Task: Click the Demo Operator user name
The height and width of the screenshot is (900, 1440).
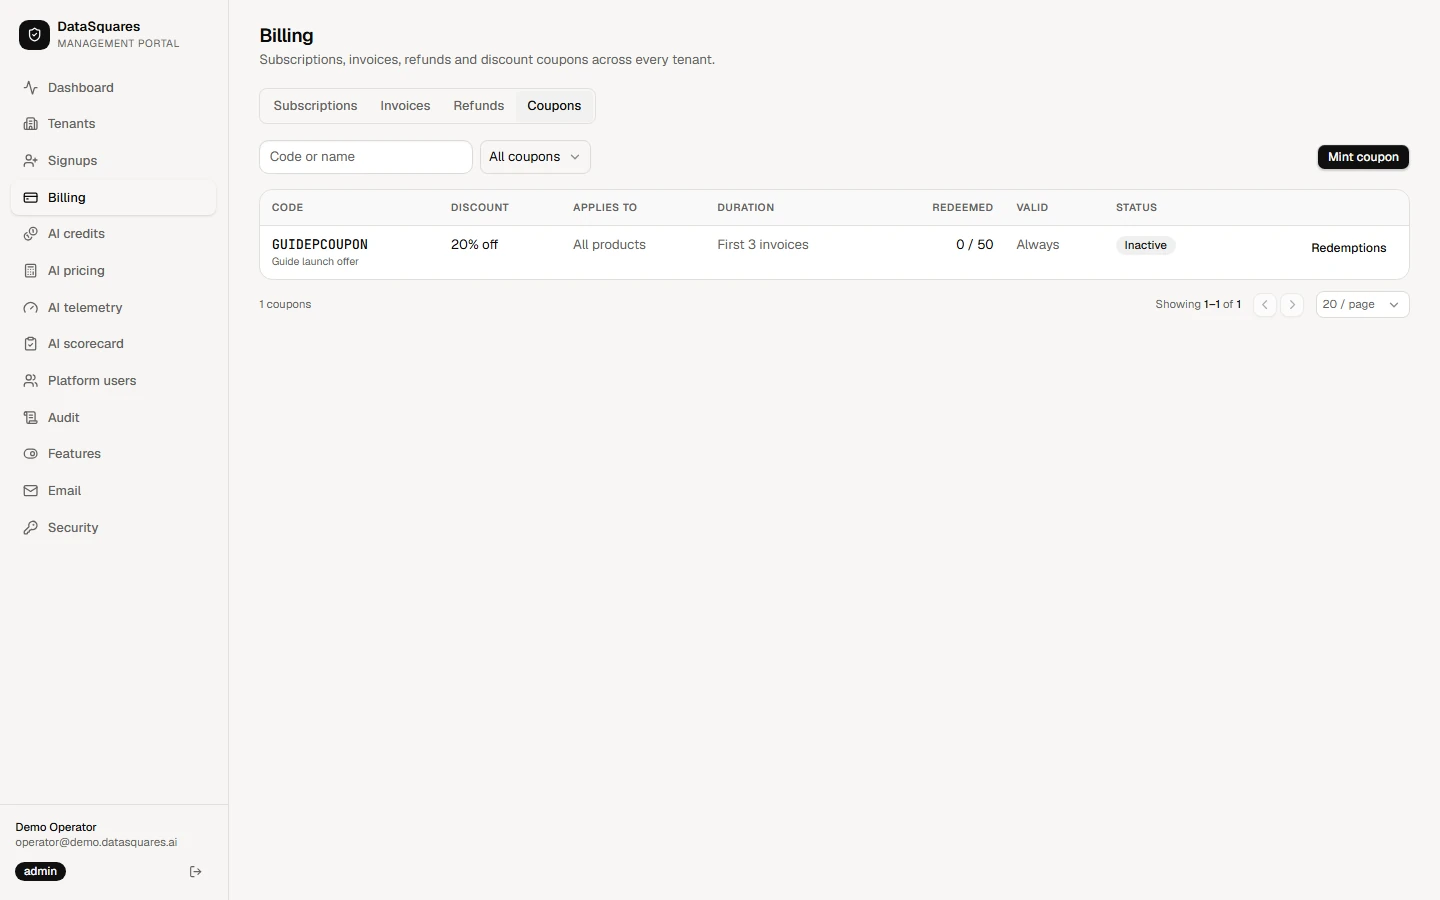Action: (x=56, y=828)
